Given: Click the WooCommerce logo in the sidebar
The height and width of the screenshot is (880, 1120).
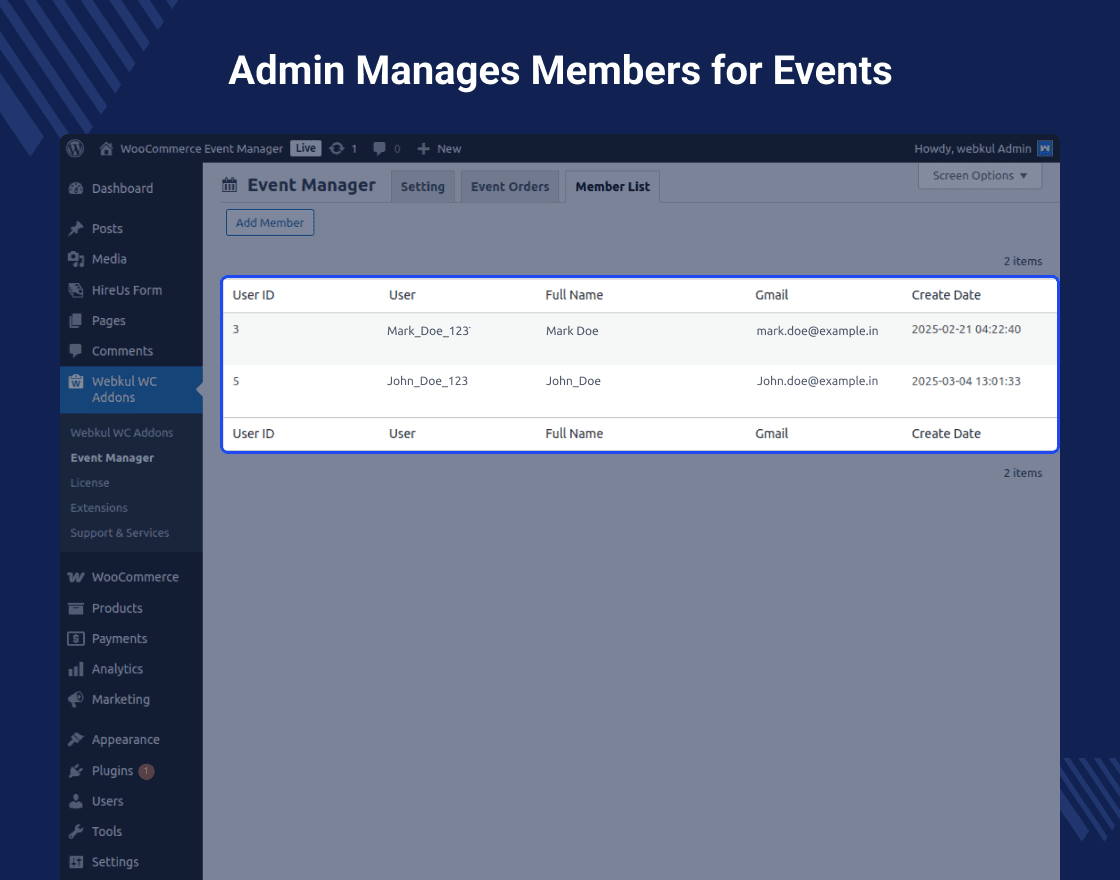Looking at the screenshot, I should coord(76,577).
